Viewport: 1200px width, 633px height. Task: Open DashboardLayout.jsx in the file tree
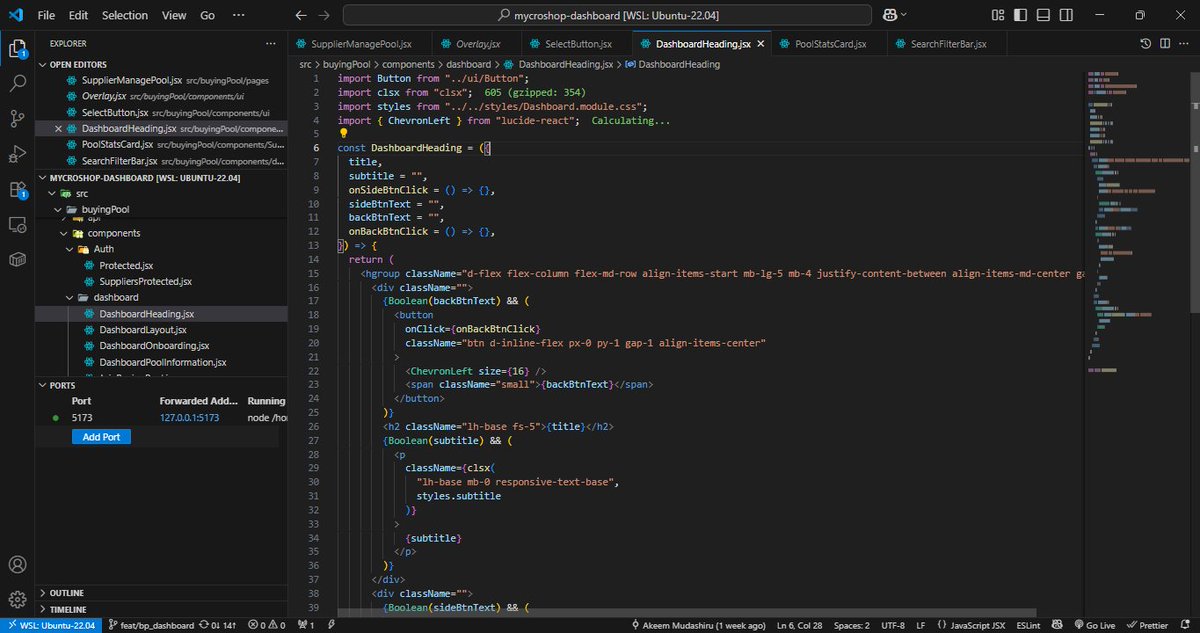pos(161,330)
